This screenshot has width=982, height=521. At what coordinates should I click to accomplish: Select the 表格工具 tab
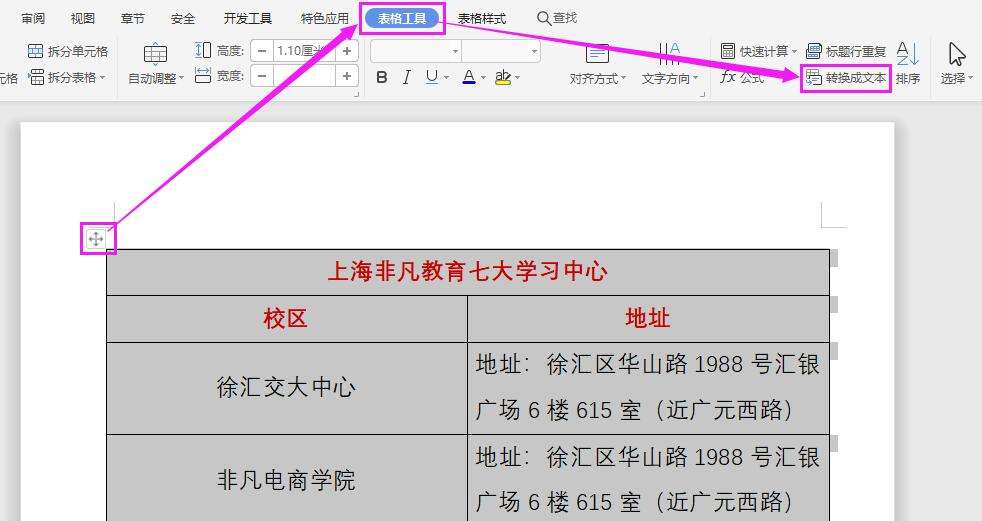[402, 19]
